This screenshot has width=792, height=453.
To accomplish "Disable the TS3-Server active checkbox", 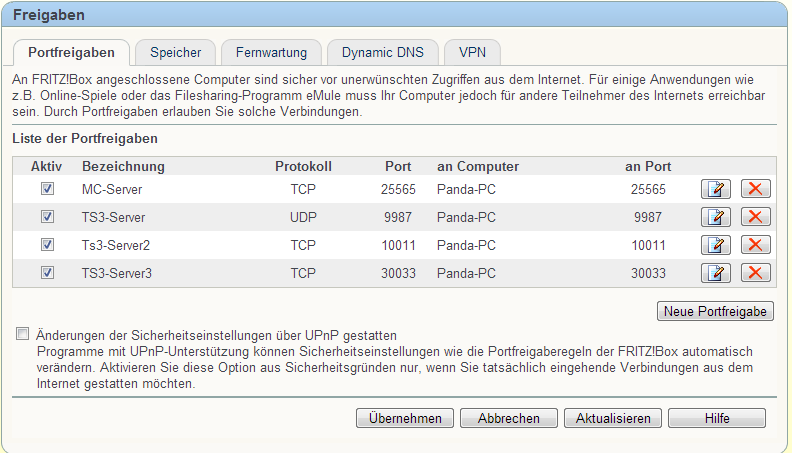I will click(47, 217).
